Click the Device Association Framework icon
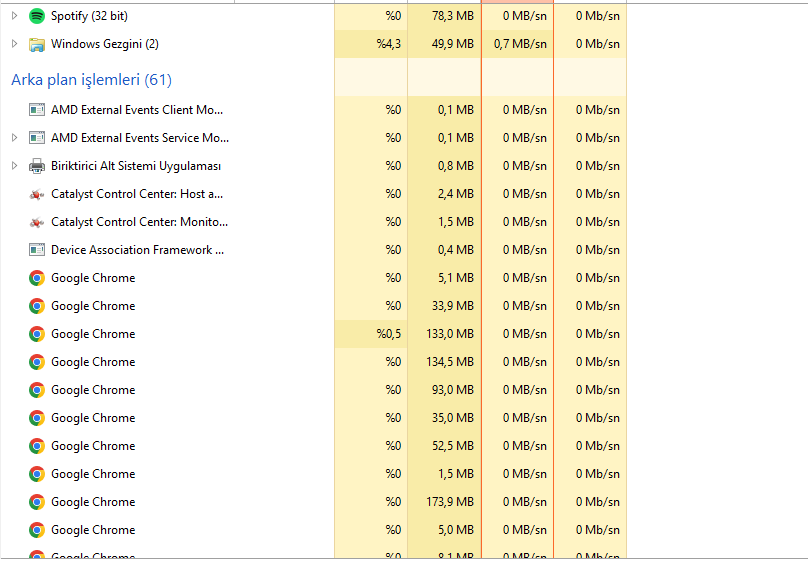This screenshot has width=808, height=561. point(37,250)
